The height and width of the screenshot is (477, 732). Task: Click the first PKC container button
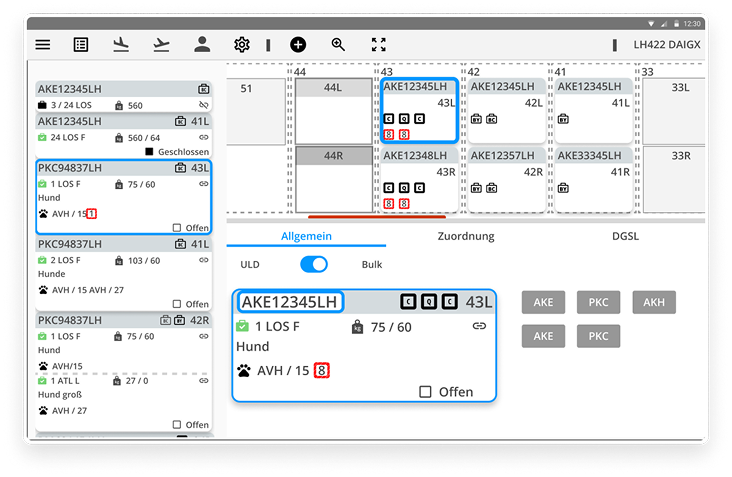(x=598, y=302)
